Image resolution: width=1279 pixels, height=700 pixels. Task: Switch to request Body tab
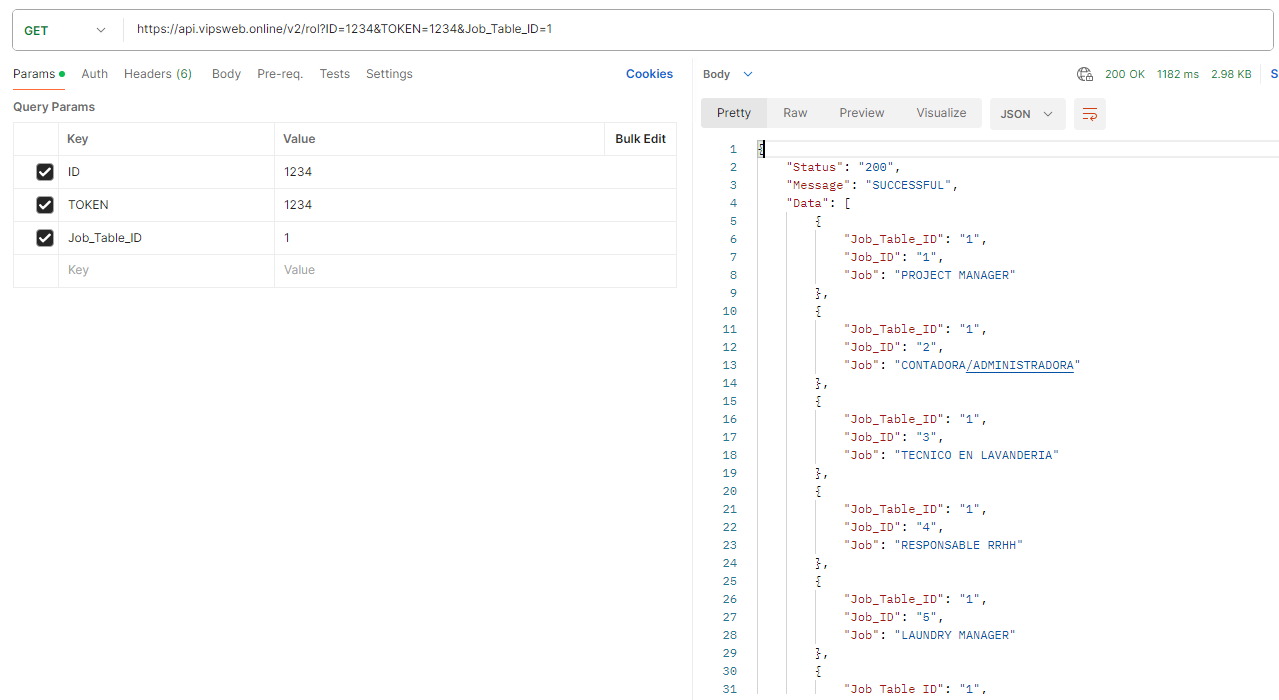click(226, 74)
